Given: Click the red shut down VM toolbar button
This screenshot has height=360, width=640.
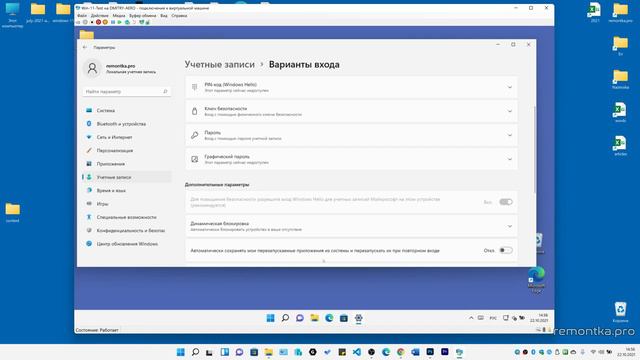Looking at the screenshot, I should 98,22.
